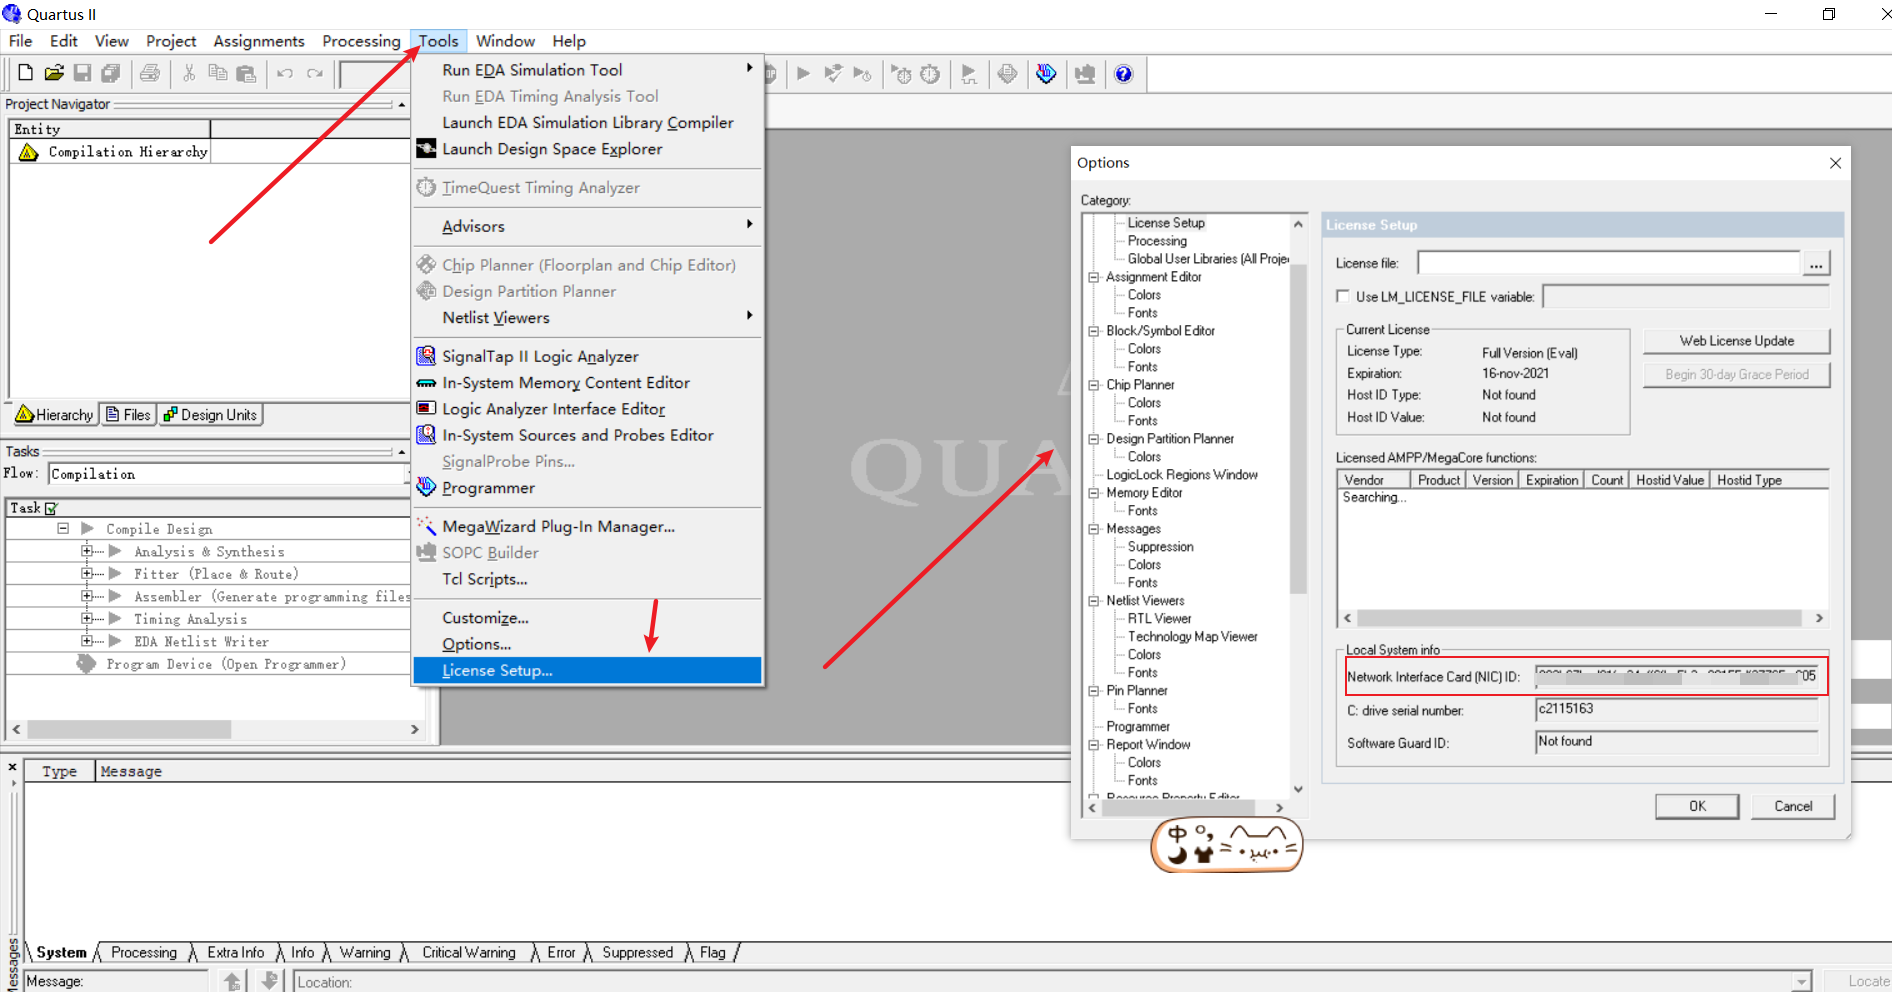The height and width of the screenshot is (992, 1892).
Task: Expand the Fitter (Place & Route) task
Action: click(x=87, y=574)
